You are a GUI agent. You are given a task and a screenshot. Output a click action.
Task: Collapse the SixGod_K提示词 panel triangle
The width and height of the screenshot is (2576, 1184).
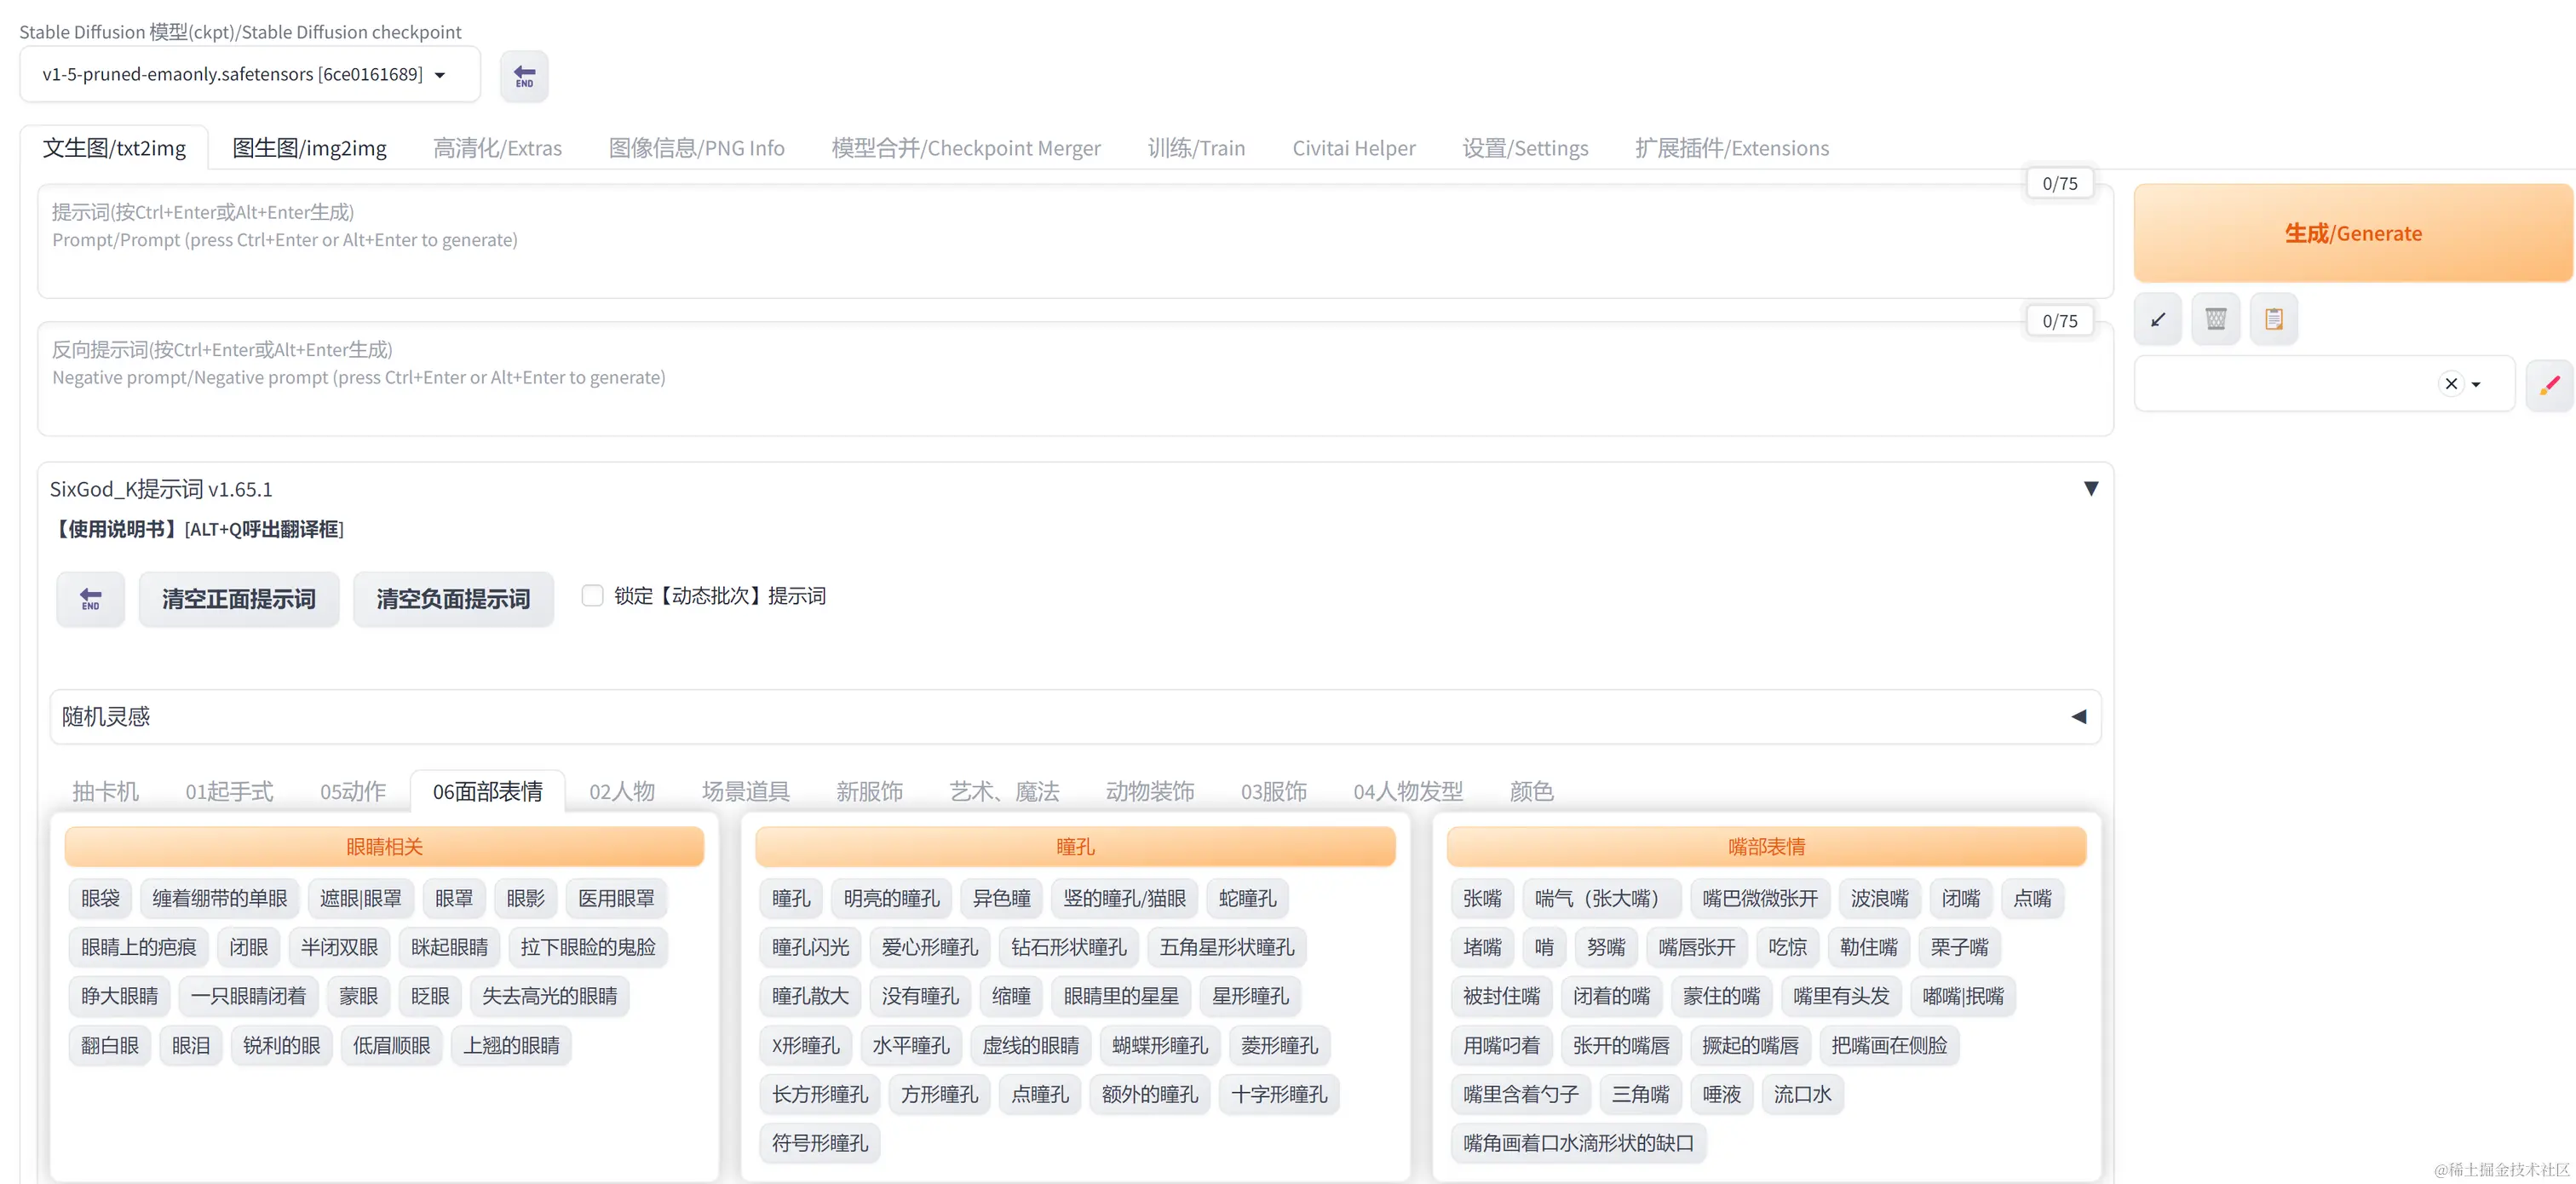2090,489
